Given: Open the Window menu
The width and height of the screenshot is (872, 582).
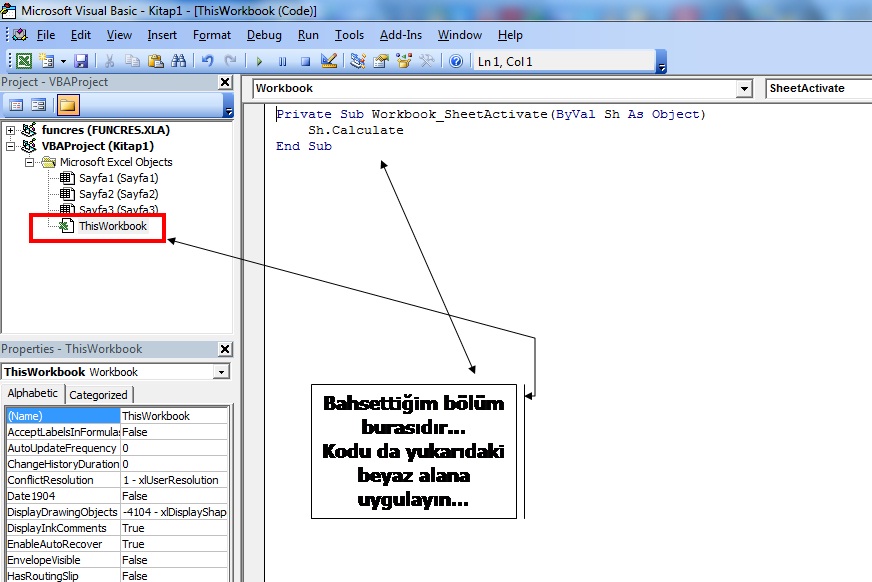Looking at the screenshot, I should click(459, 35).
